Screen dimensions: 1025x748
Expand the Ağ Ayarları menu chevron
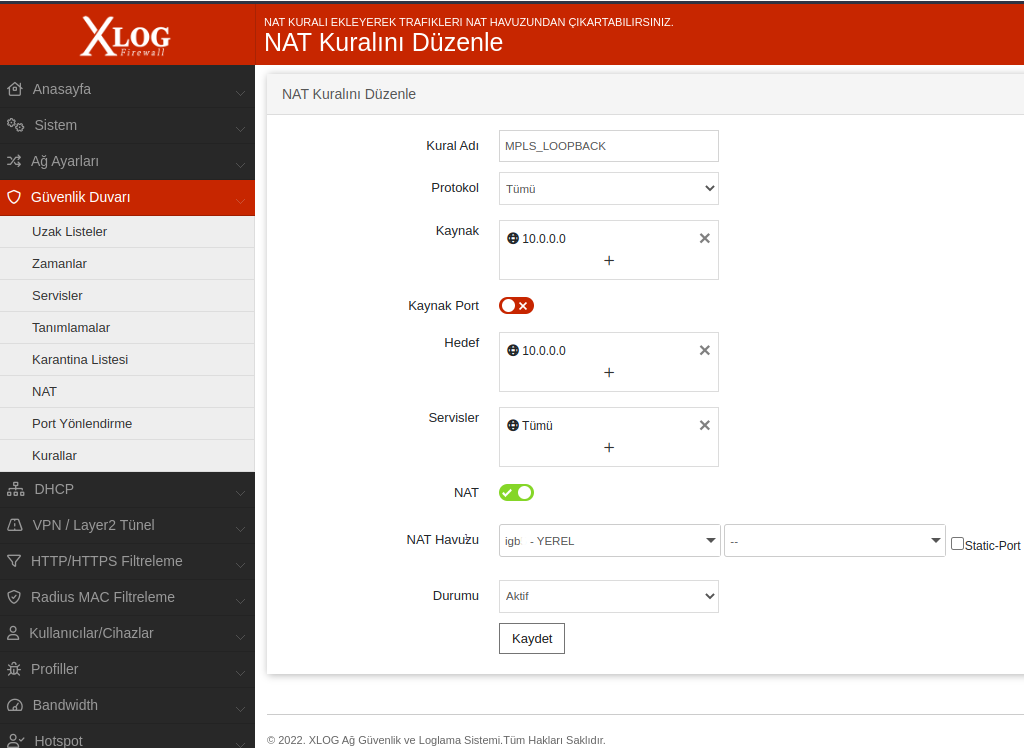(241, 166)
